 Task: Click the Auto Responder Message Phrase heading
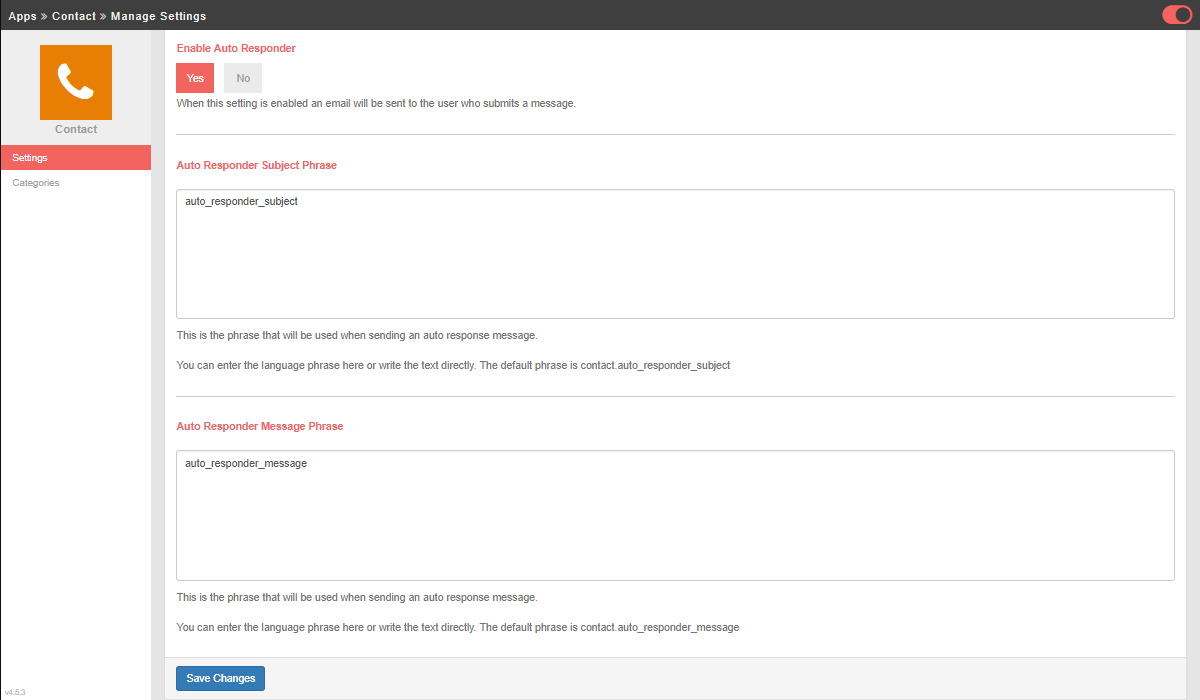click(x=259, y=426)
